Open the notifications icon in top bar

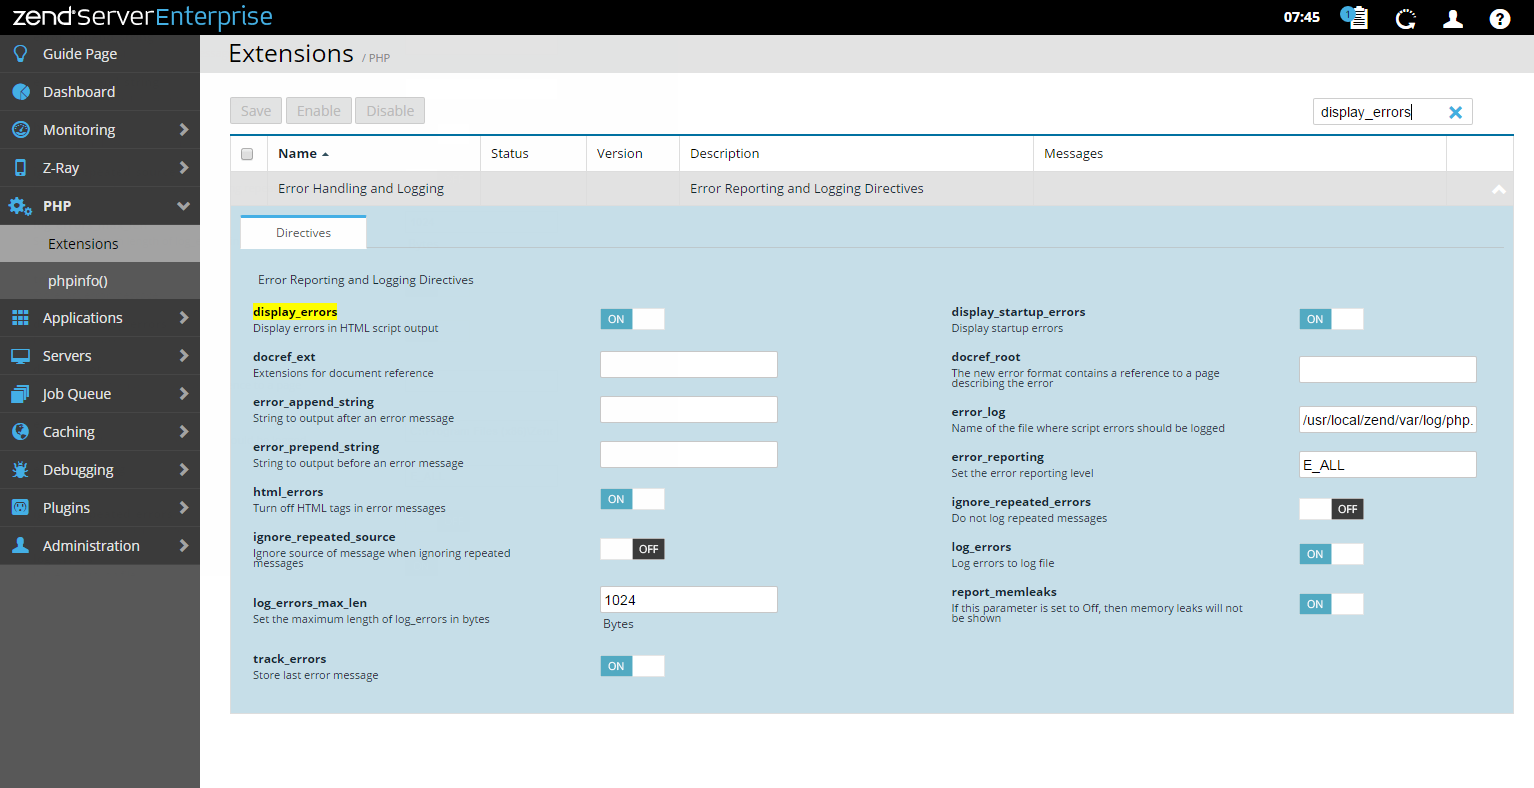point(1354,18)
